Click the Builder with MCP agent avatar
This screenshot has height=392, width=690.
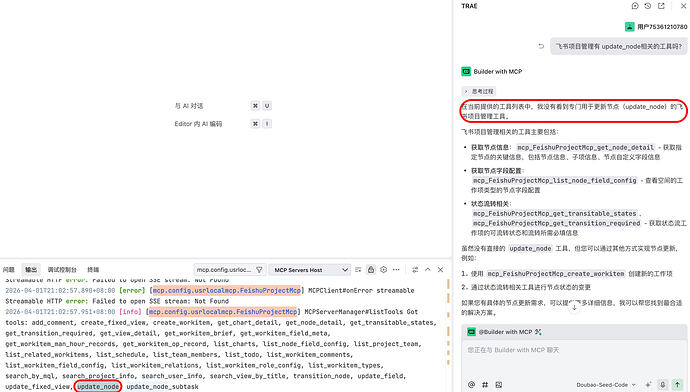(x=466, y=71)
